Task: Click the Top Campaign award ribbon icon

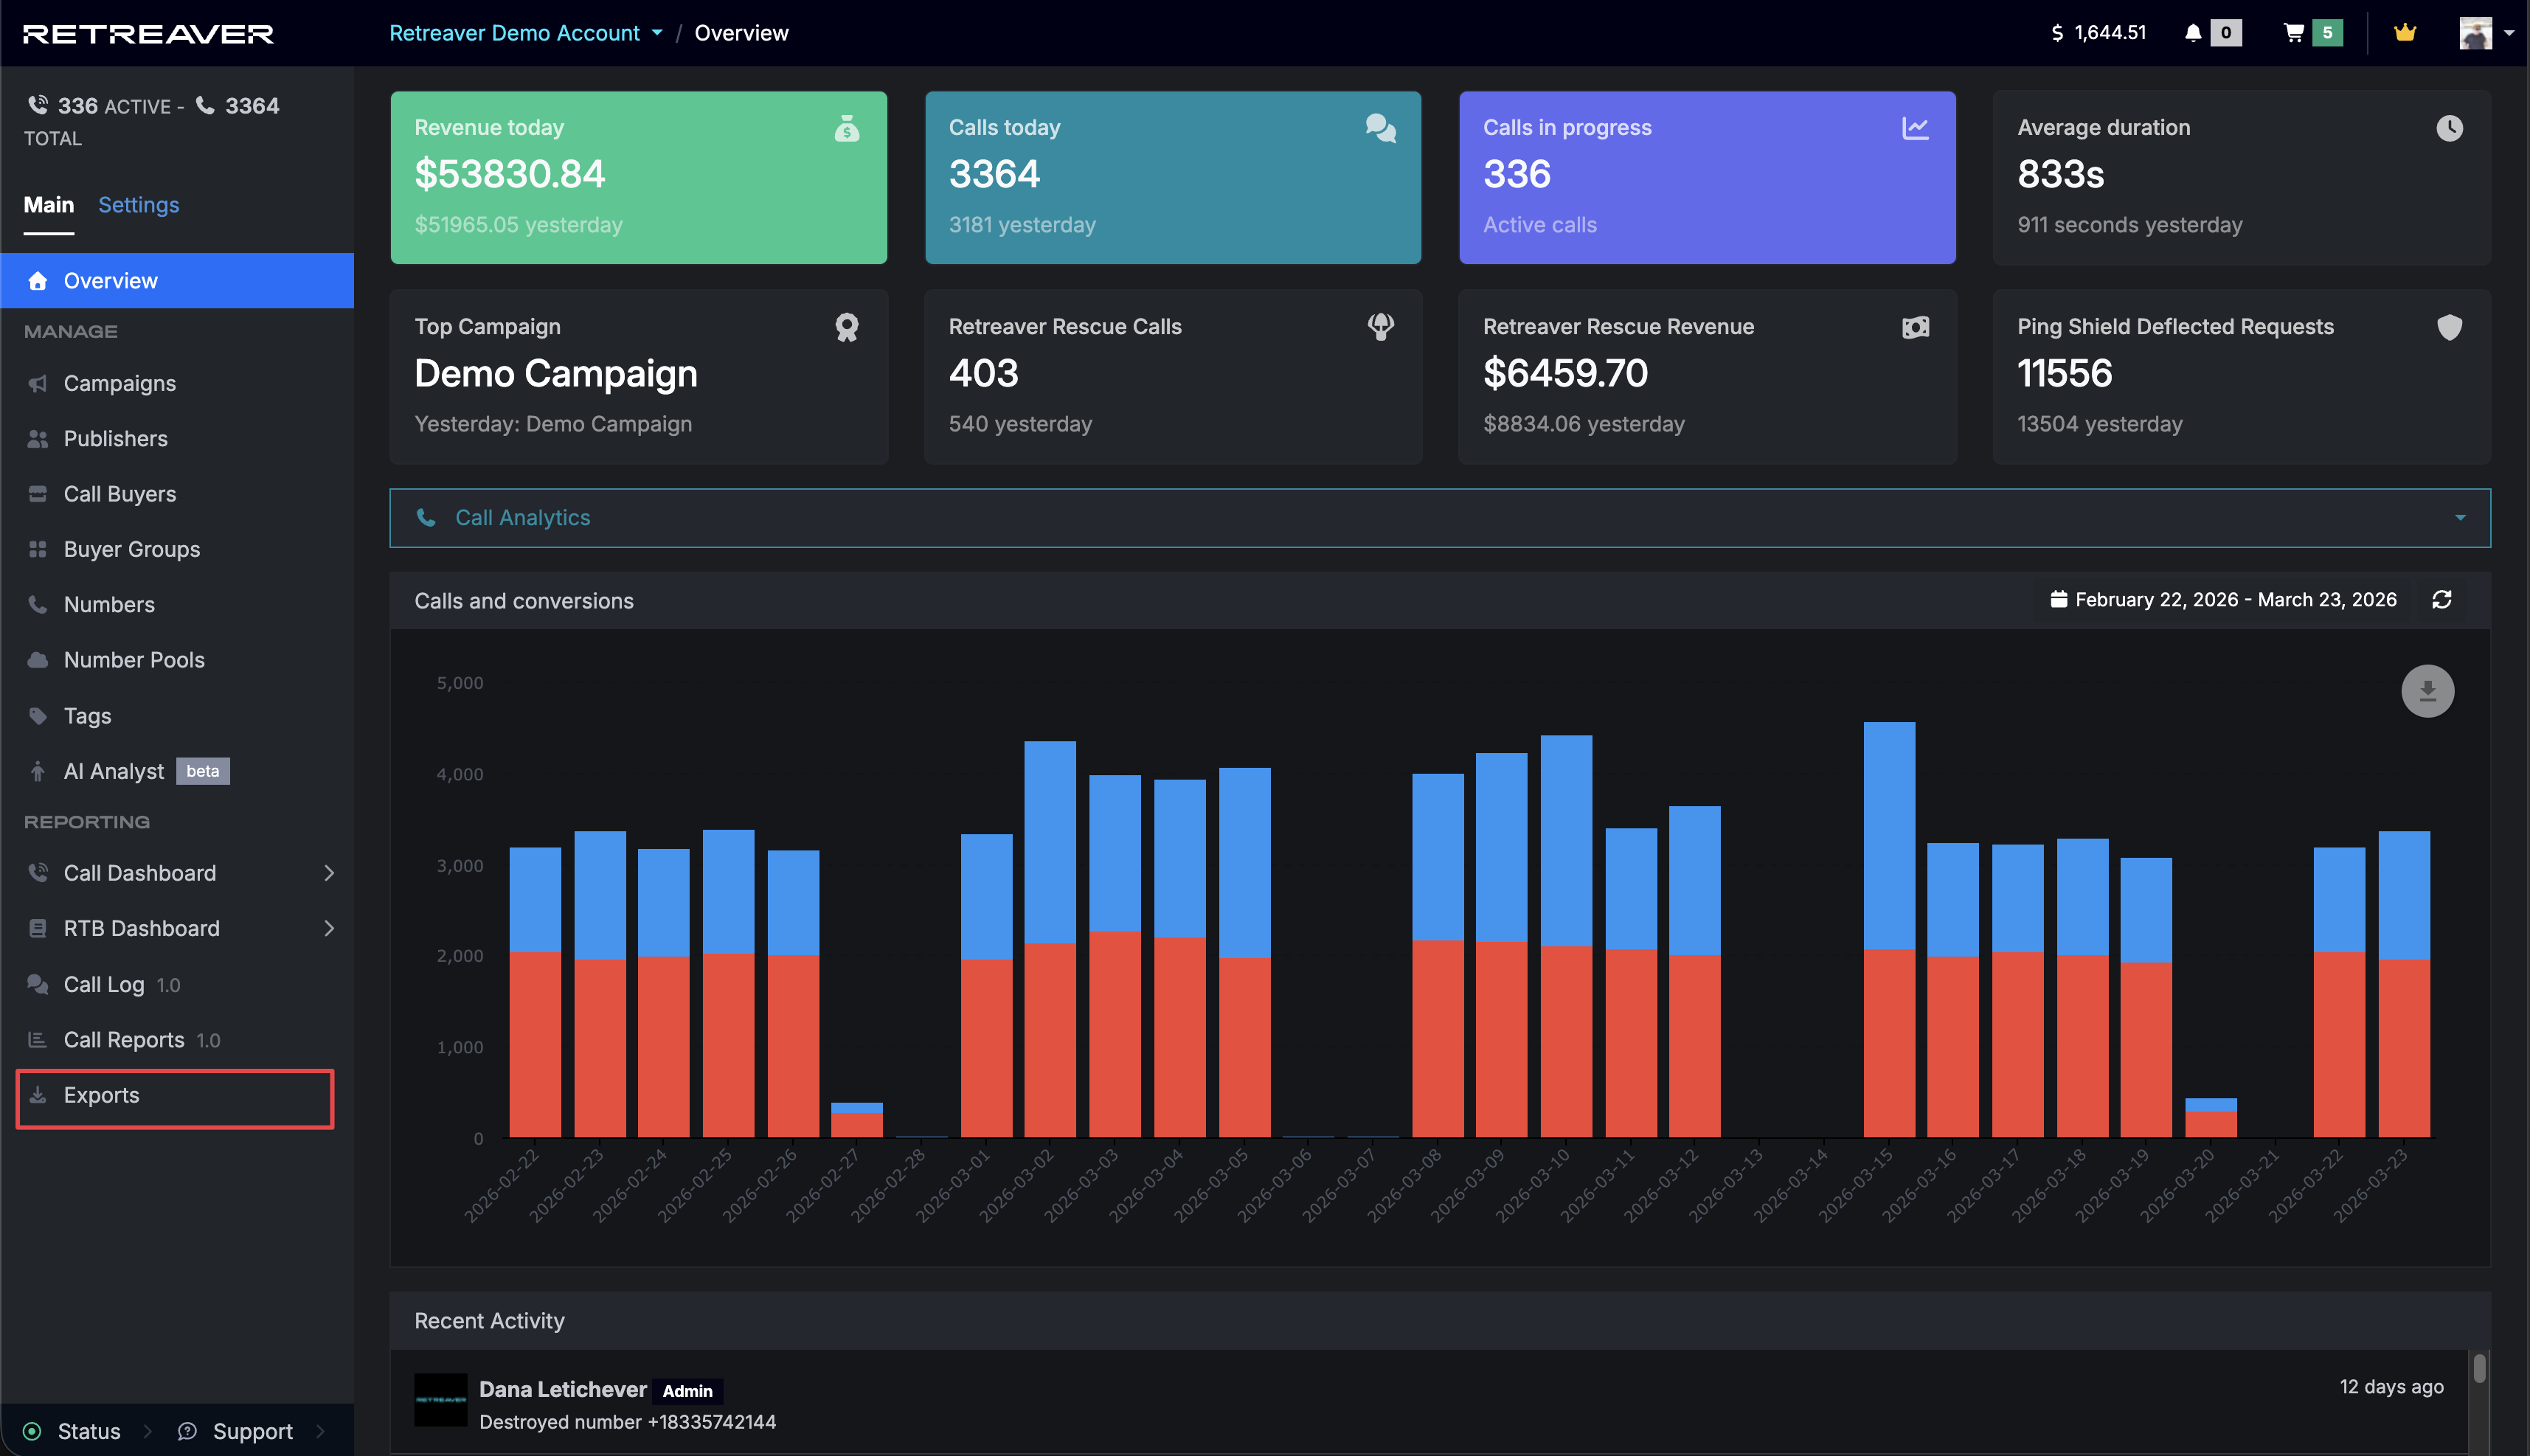Action: click(x=847, y=327)
